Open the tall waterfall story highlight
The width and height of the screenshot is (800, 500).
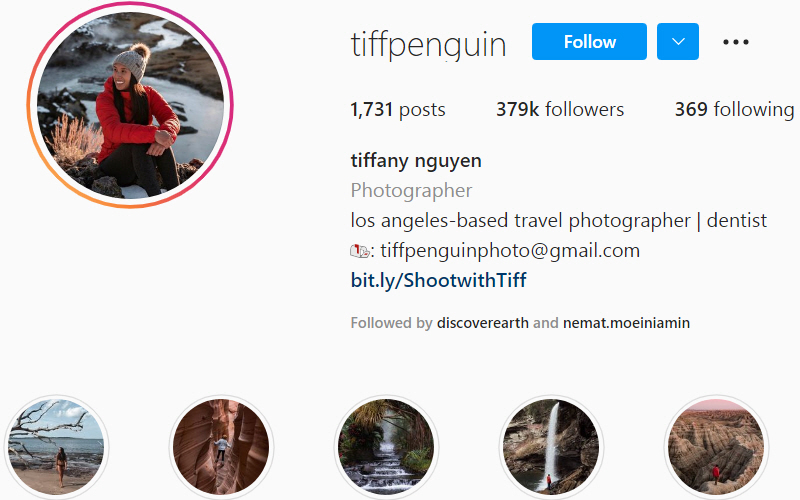click(x=551, y=446)
